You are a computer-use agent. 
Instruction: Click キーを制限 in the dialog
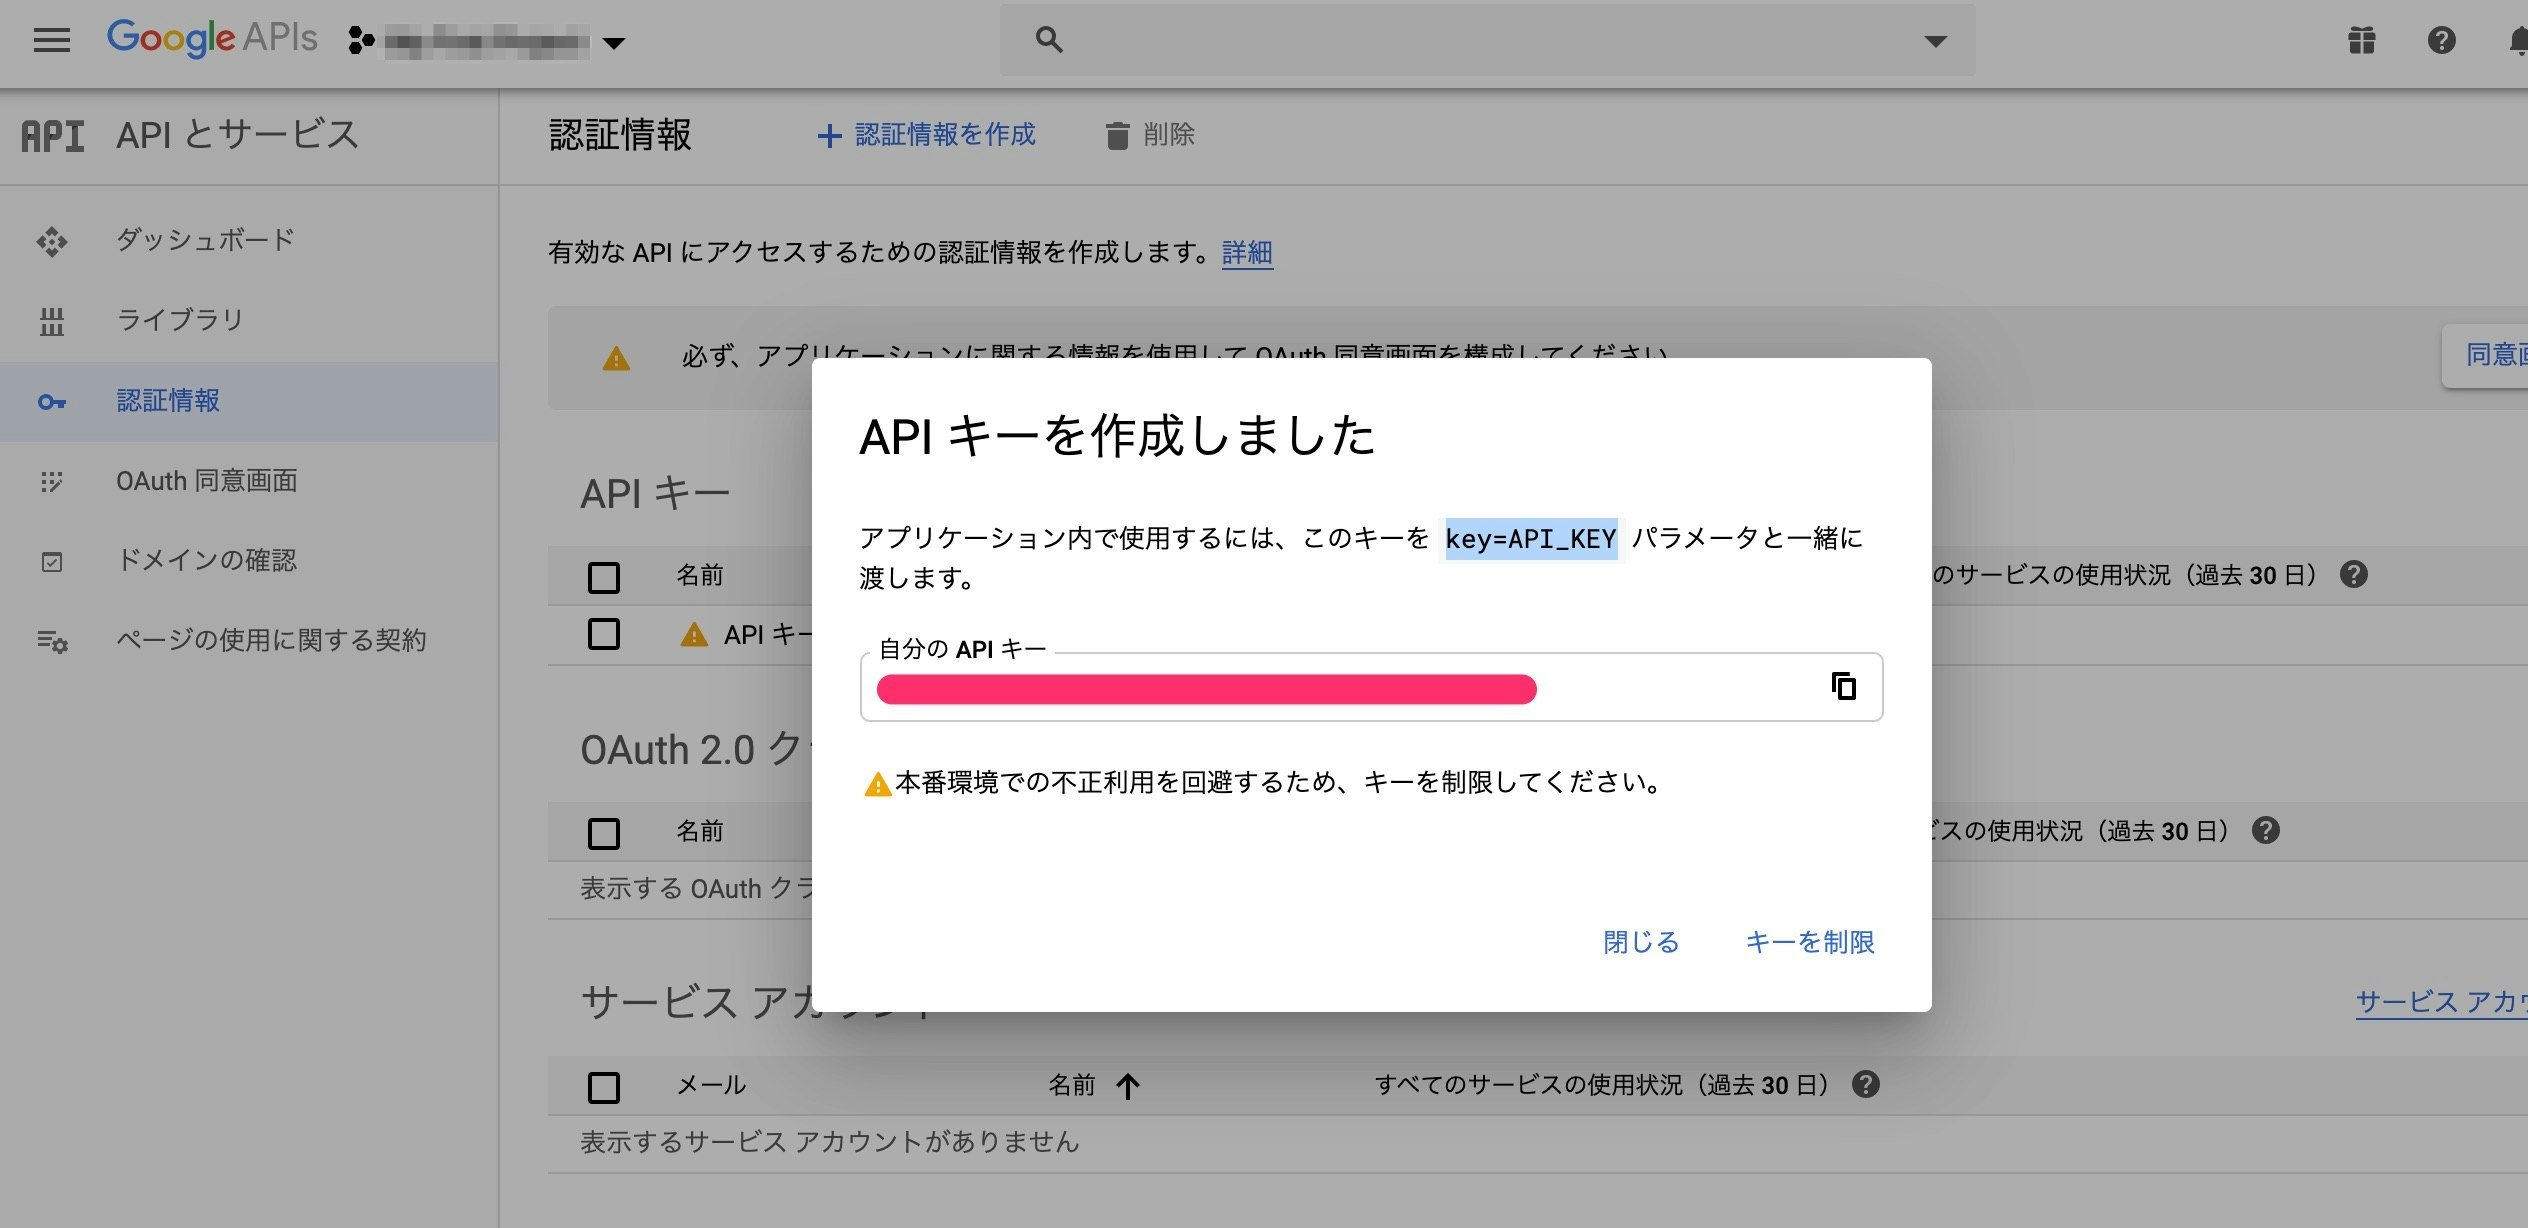click(x=1810, y=942)
